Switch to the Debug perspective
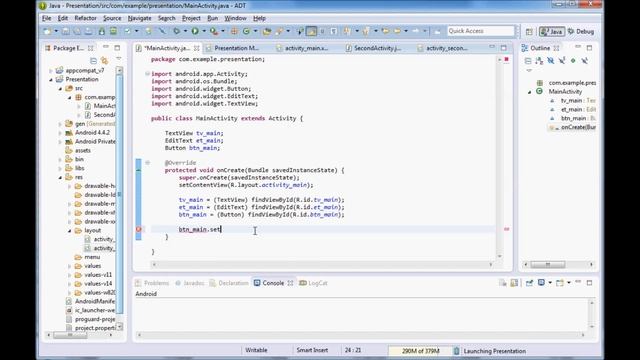Viewport: 640px width, 360px height. click(x=581, y=31)
